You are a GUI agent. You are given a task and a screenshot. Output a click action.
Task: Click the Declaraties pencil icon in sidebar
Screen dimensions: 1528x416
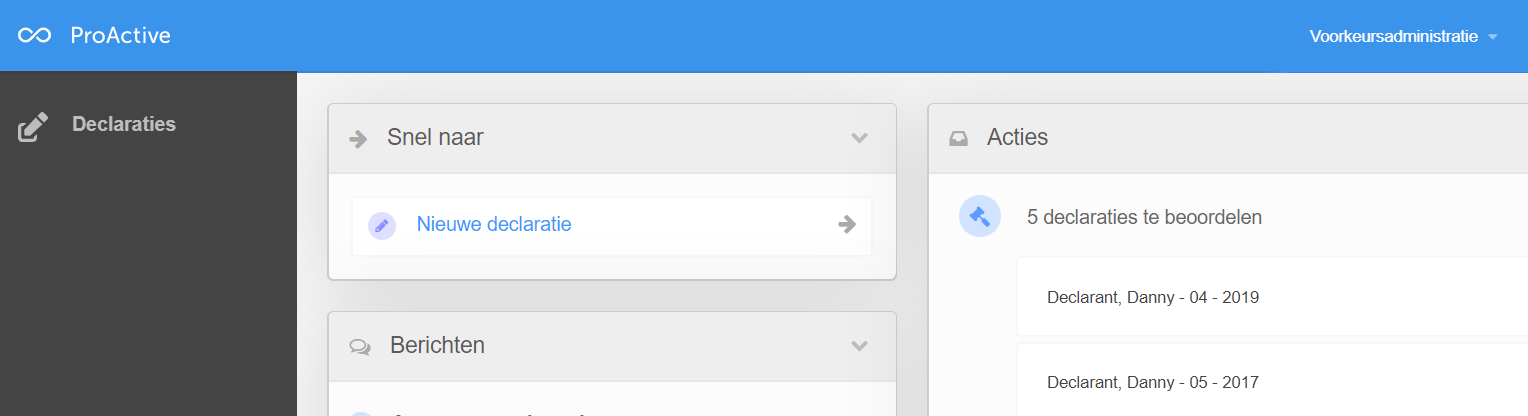coord(33,127)
